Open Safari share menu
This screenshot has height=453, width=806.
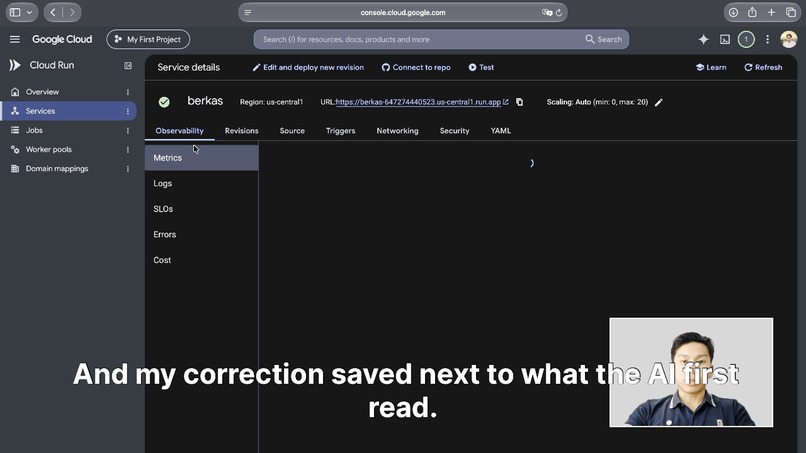coord(752,12)
